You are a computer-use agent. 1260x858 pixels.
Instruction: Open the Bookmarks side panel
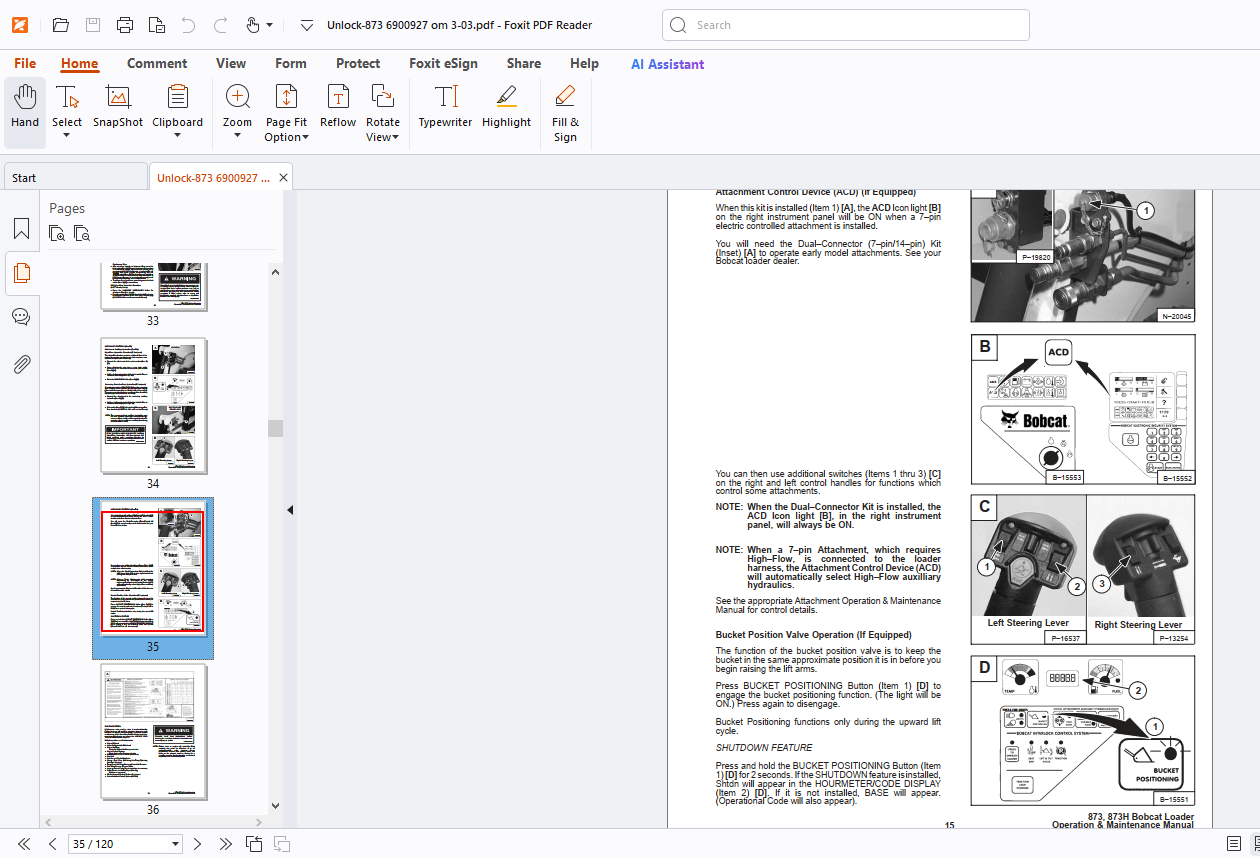pos(21,228)
